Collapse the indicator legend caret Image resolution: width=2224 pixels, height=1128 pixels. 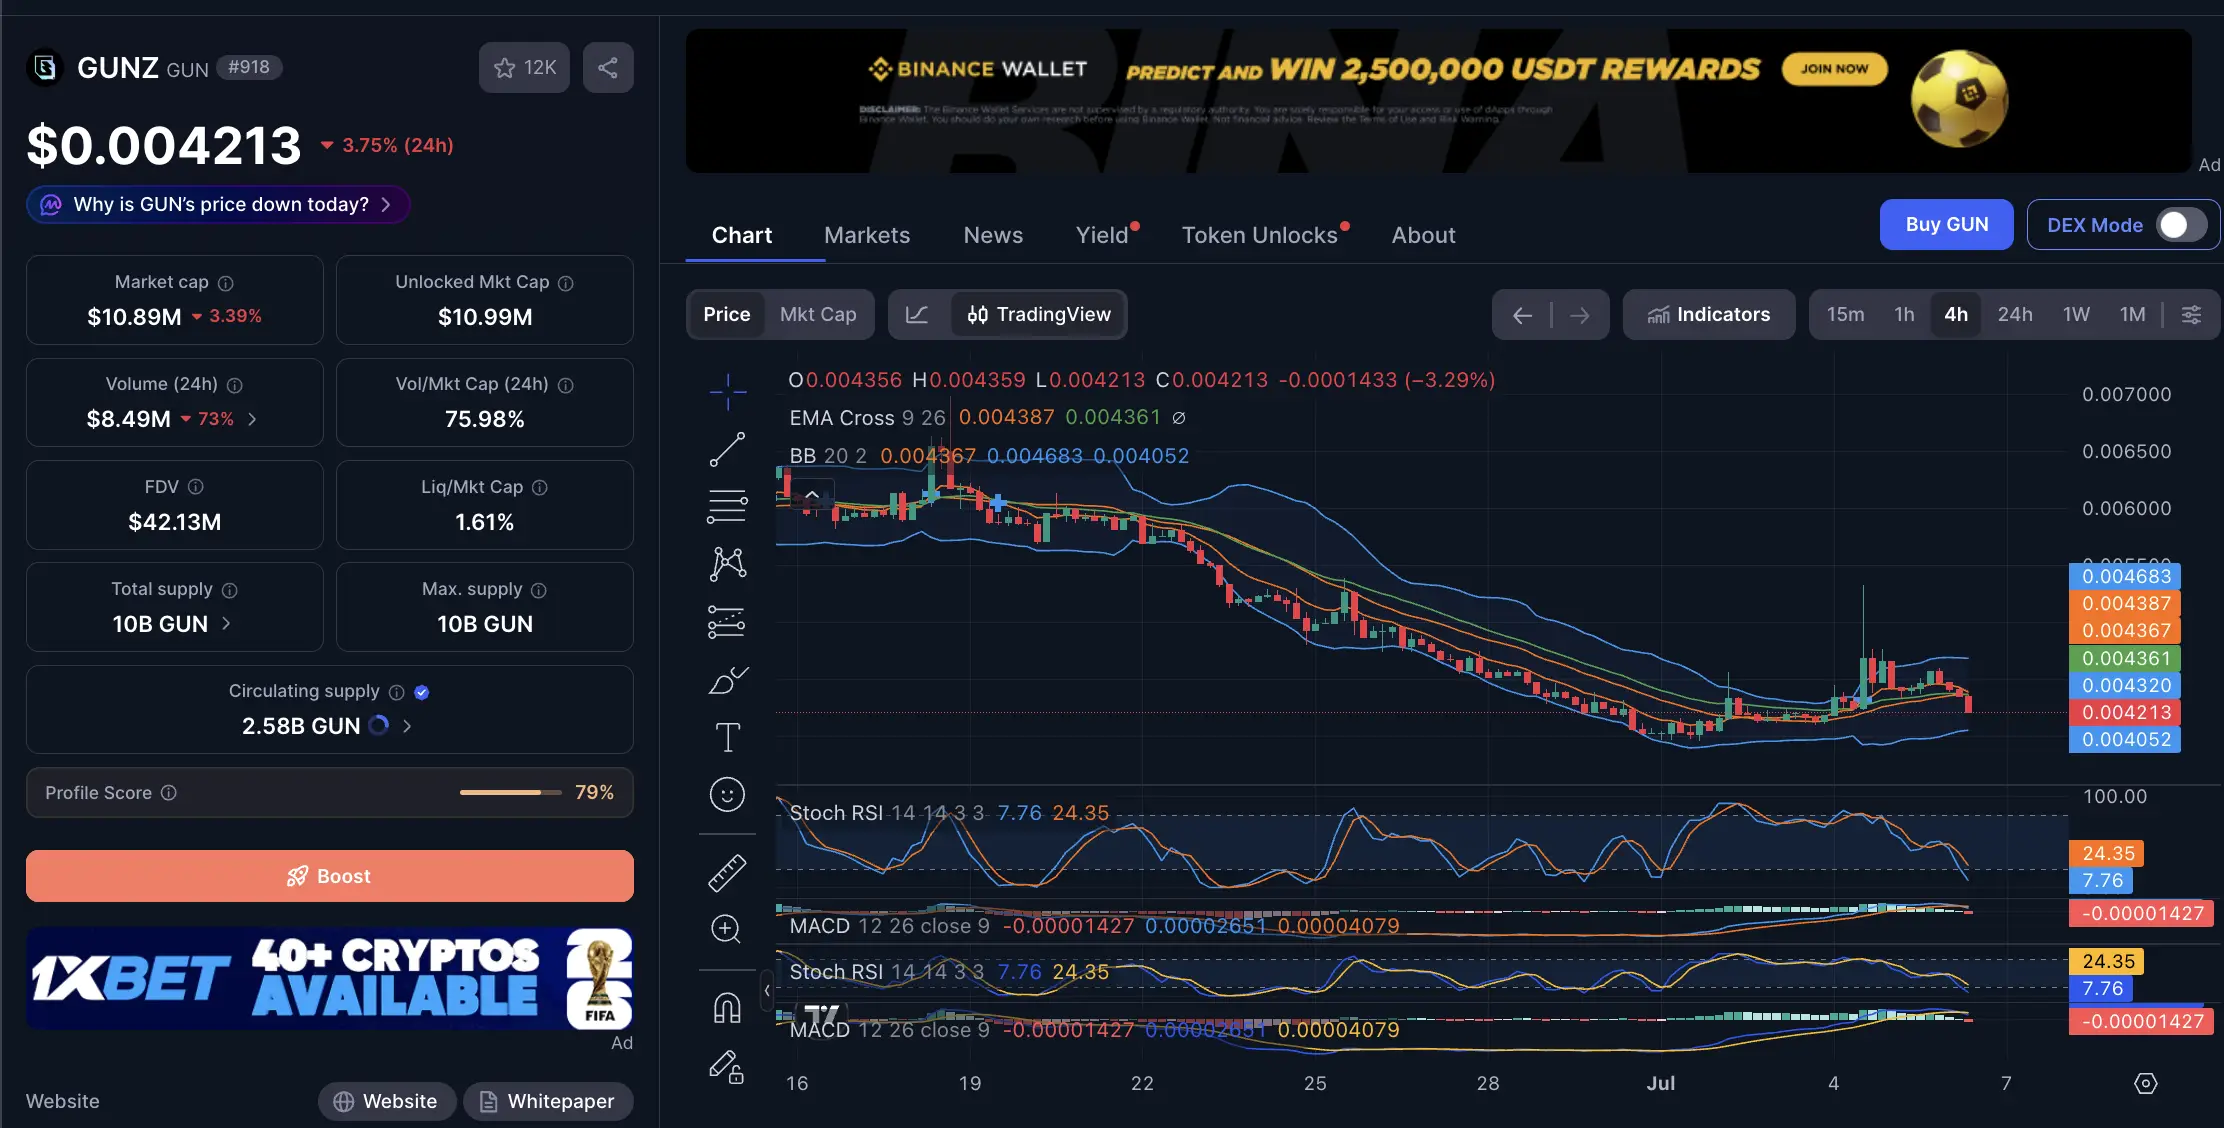[x=812, y=495]
